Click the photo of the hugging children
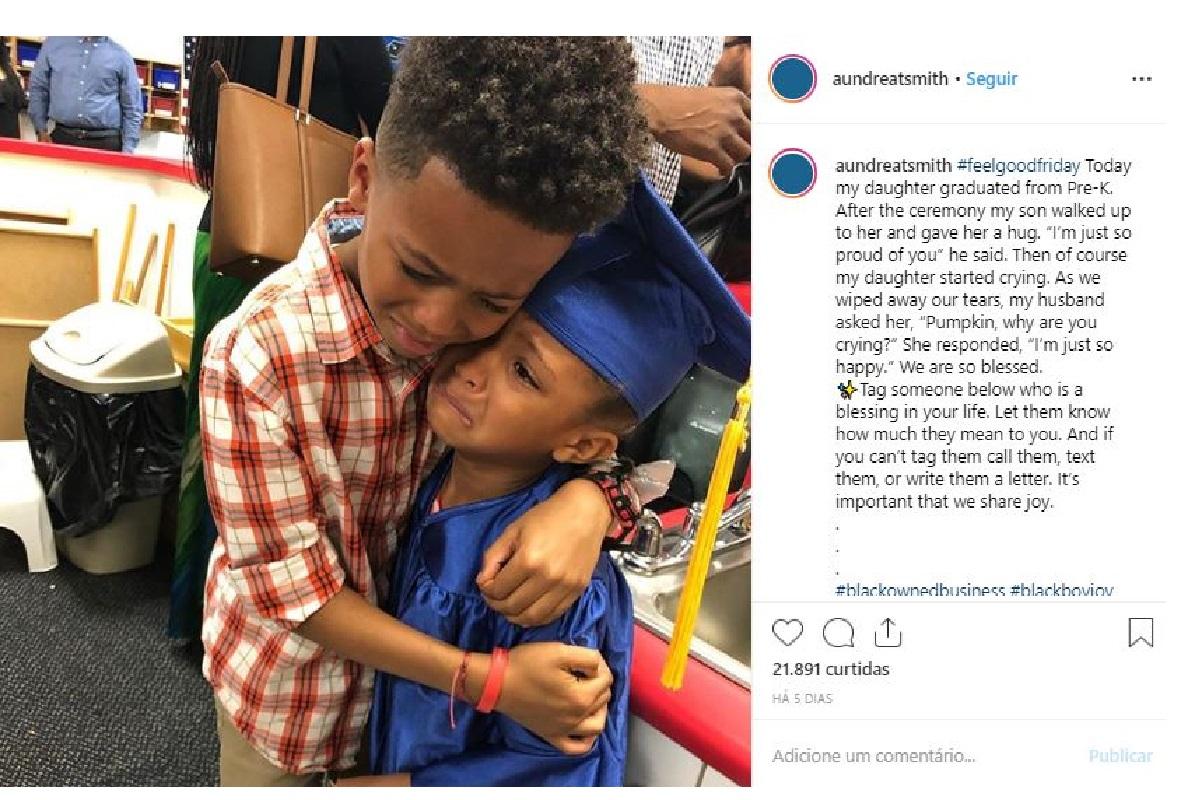This screenshot has height=800, width=1200. (375, 411)
